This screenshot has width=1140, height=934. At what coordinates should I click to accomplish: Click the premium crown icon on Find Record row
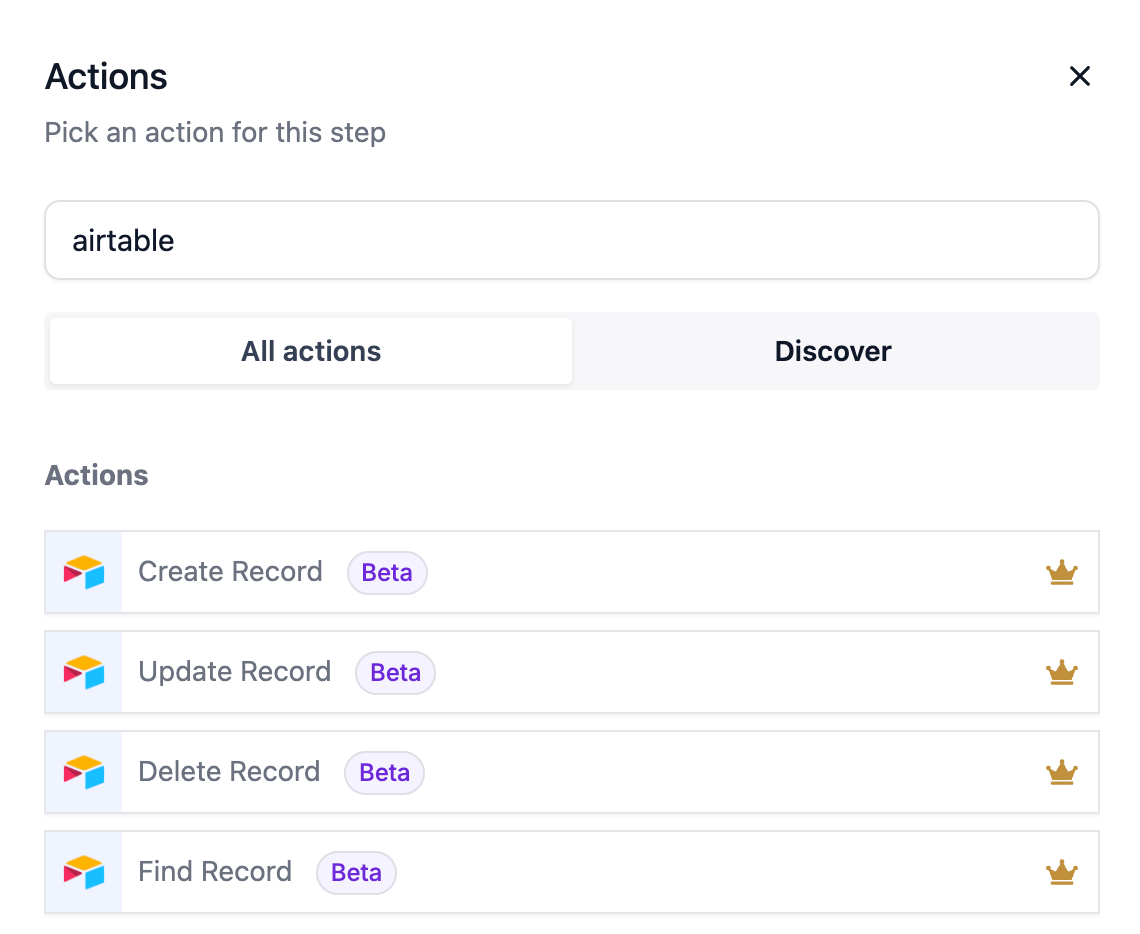tap(1062, 872)
